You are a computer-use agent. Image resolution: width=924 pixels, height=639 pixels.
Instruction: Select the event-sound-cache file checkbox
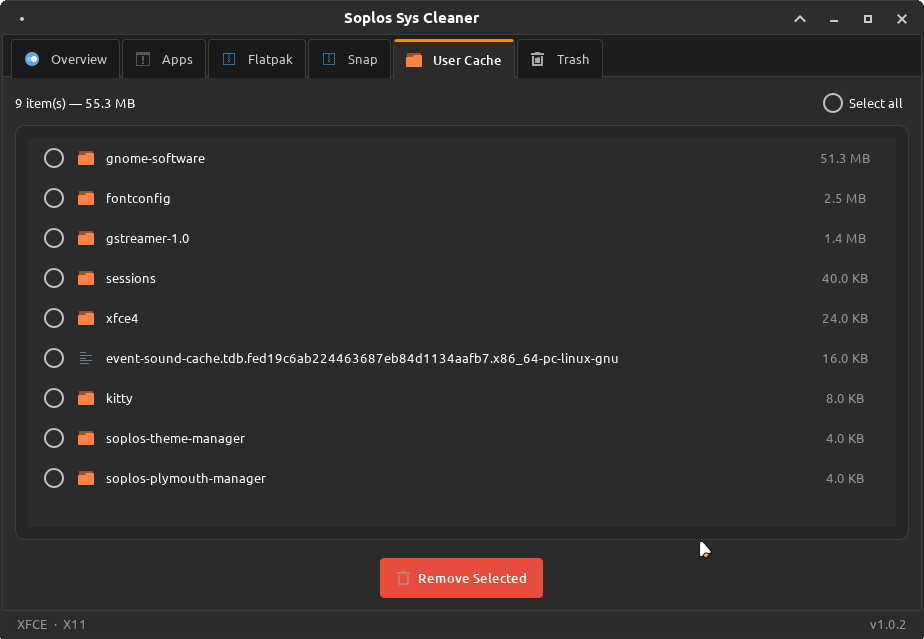(x=54, y=358)
